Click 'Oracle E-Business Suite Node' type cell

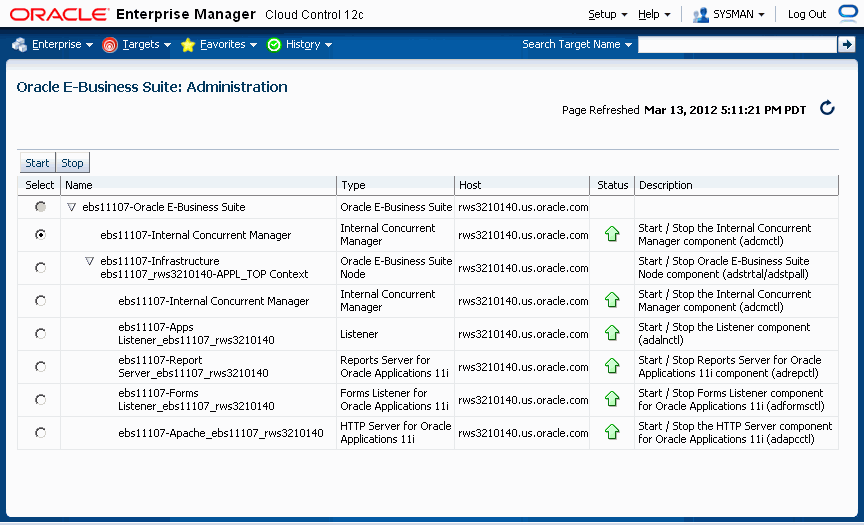click(396, 267)
